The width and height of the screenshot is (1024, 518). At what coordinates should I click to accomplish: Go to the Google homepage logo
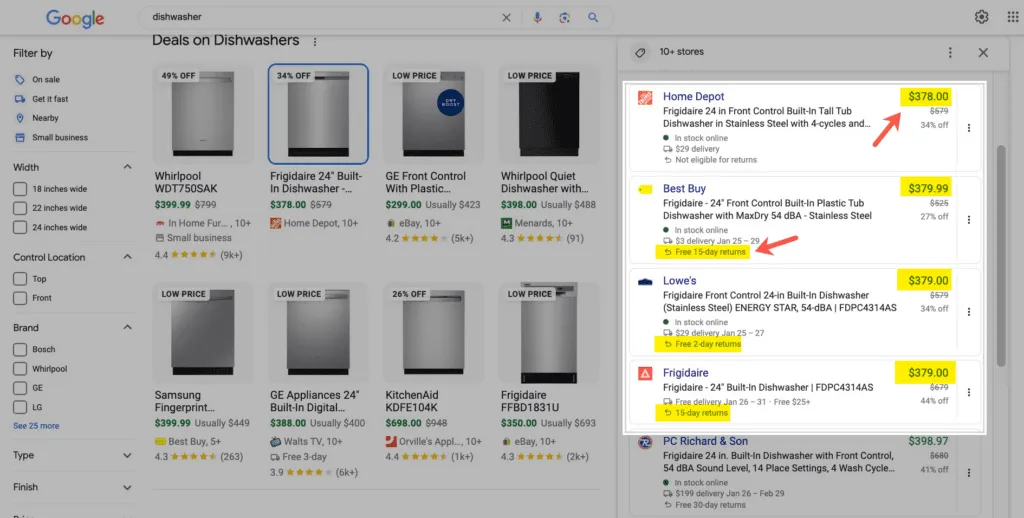click(74, 19)
